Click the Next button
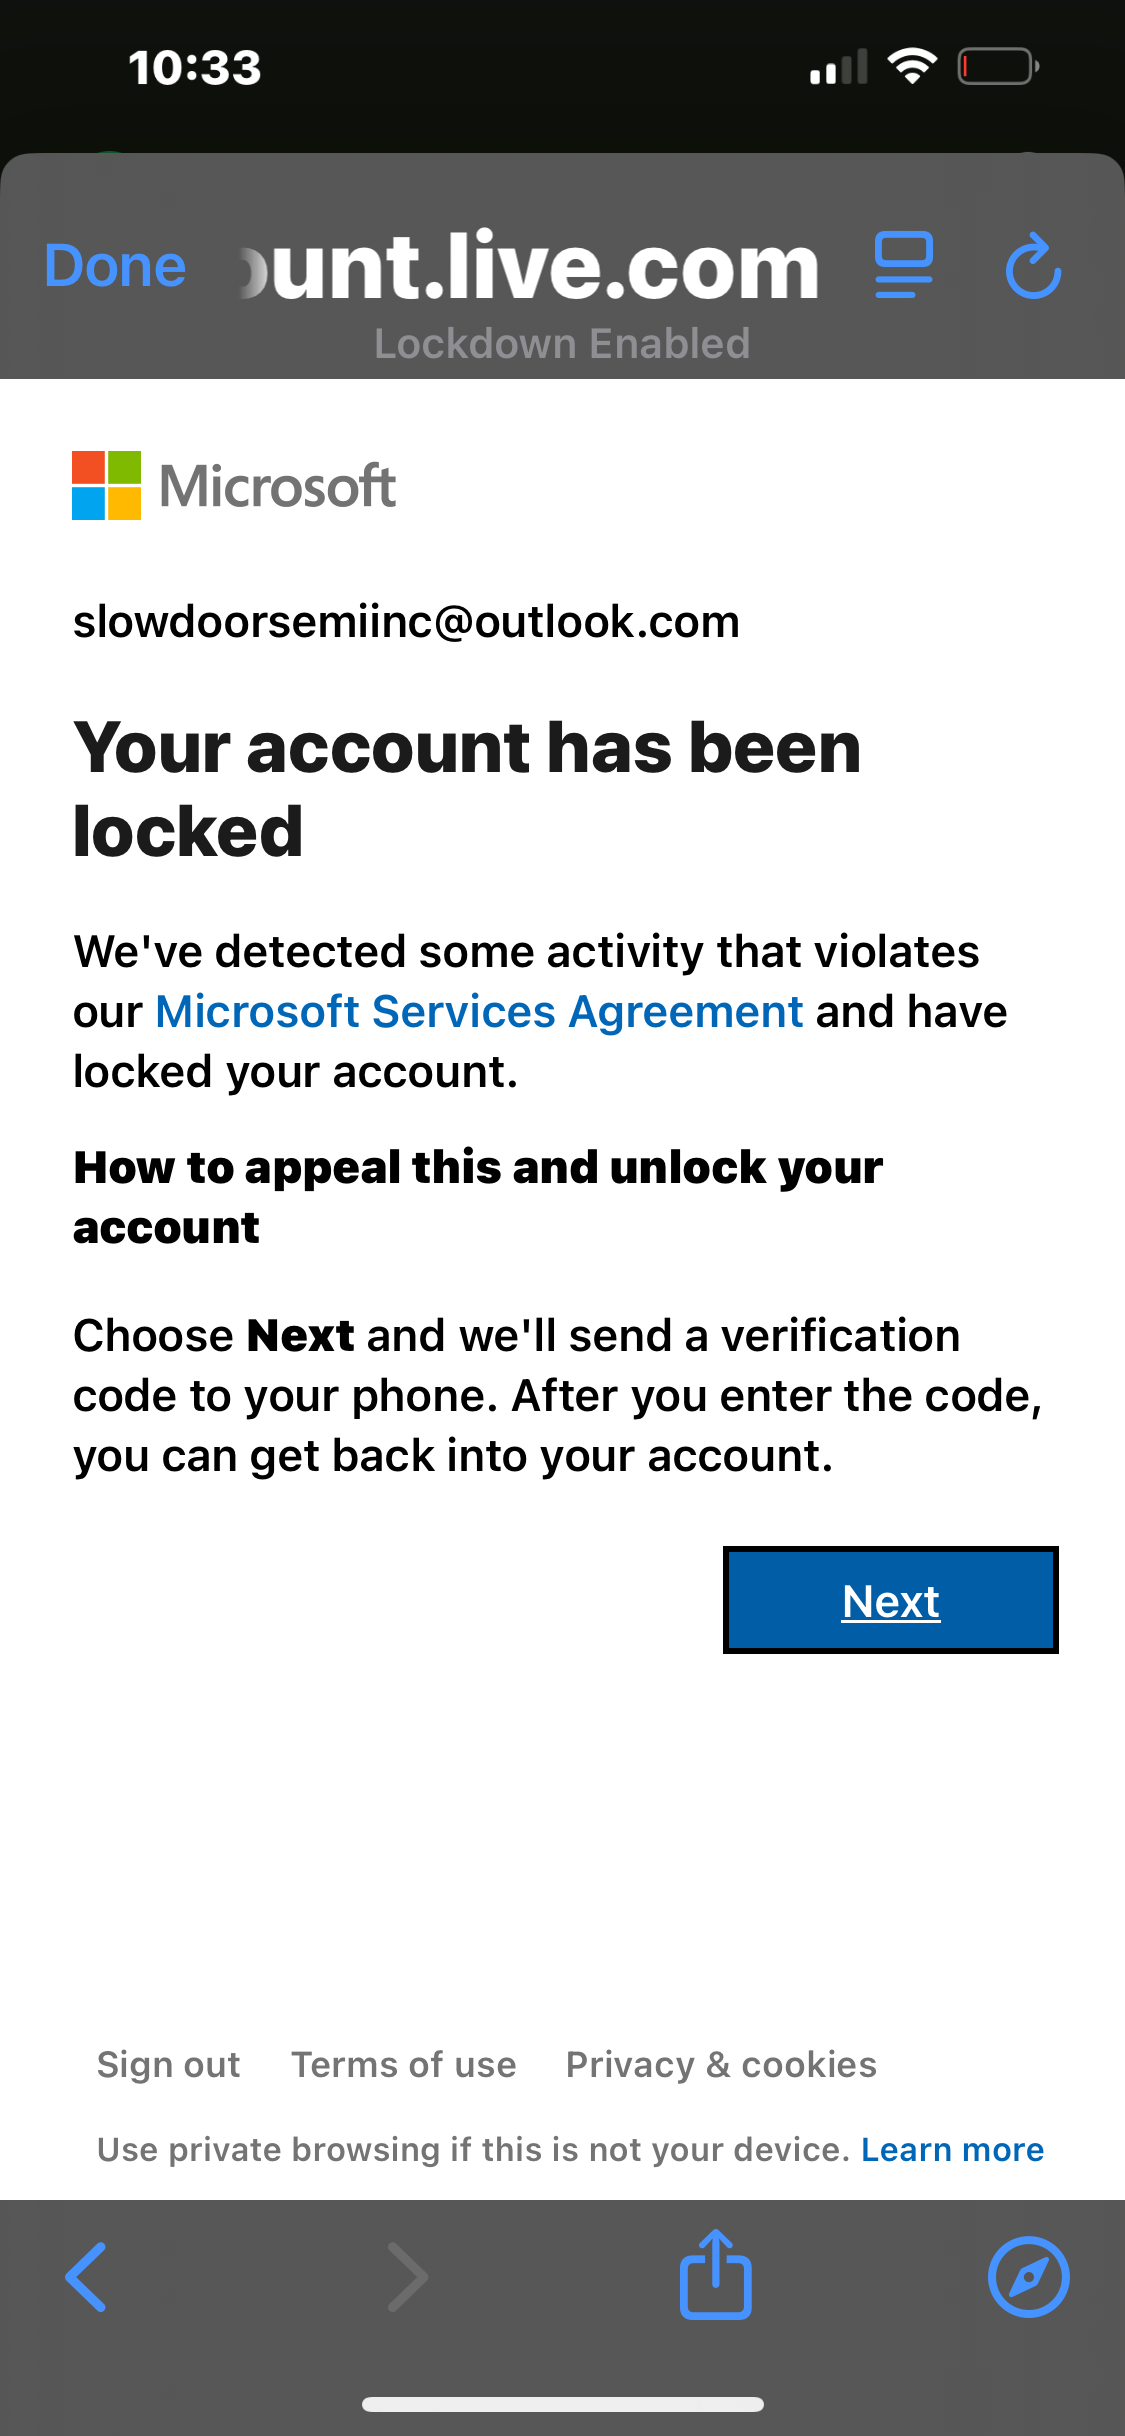Image resolution: width=1125 pixels, height=2436 pixels. [891, 1600]
